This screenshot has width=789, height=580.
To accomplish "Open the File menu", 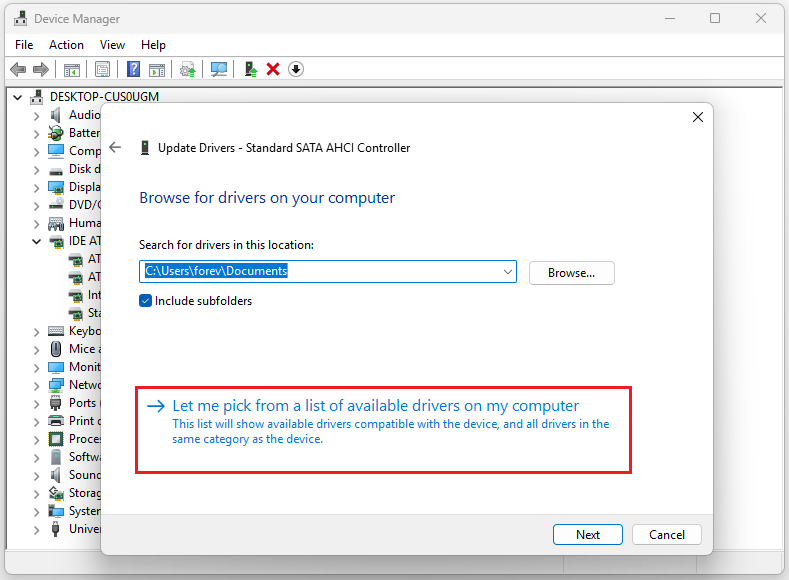I will (x=24, y=45).
